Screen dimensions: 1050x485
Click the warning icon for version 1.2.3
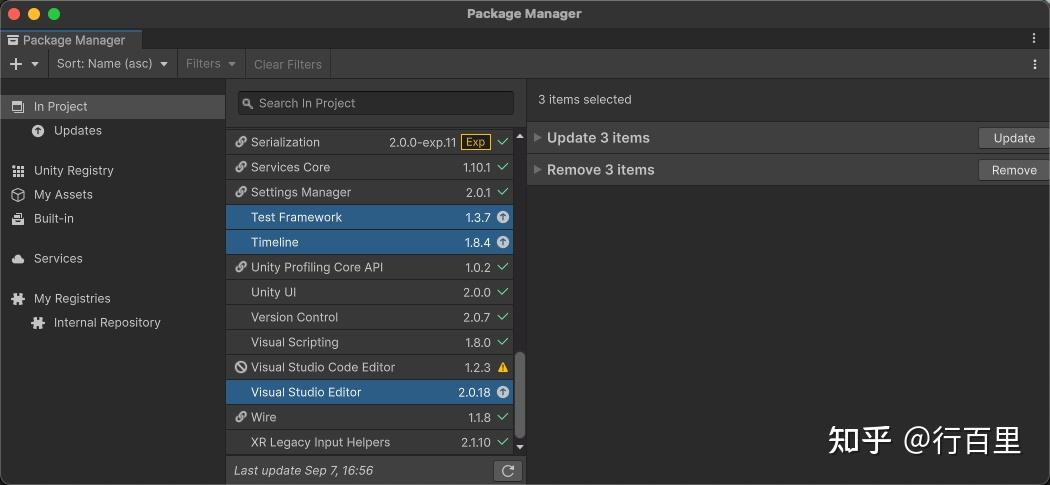click(x=503, y=367)
